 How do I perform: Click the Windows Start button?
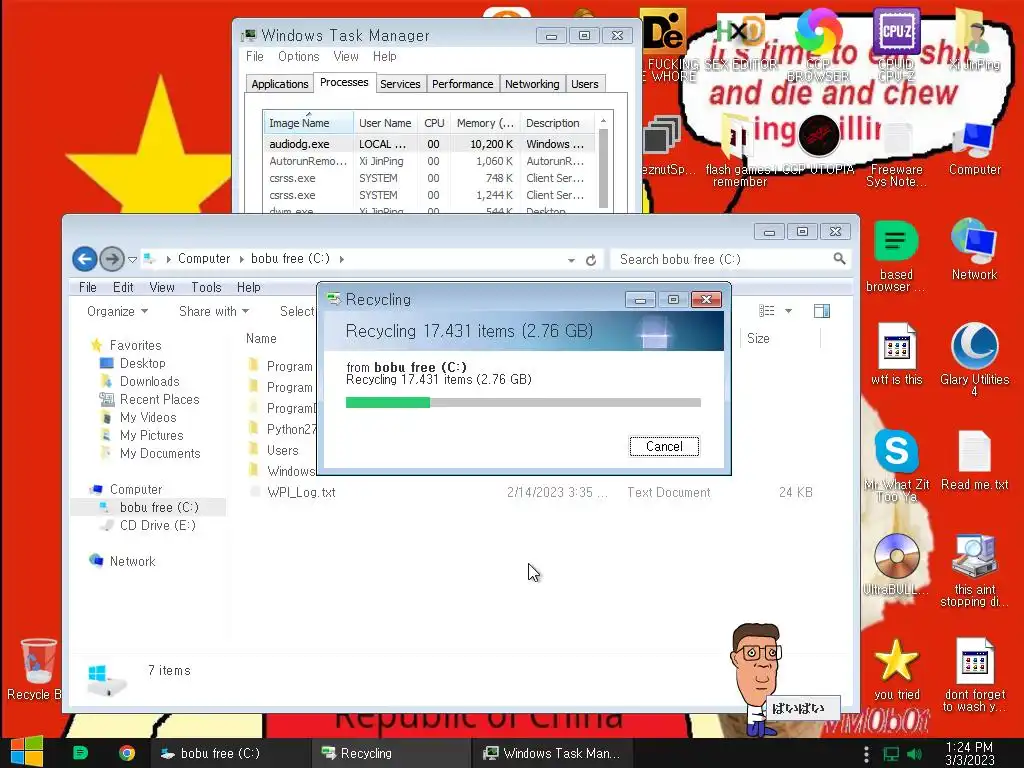coord(27,752)
